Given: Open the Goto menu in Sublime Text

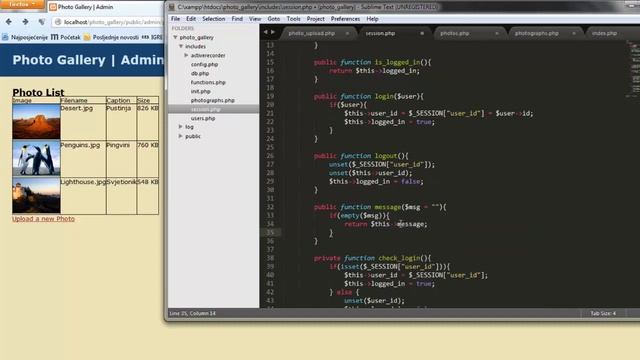Looking at the screenshot, I should [273, 19].
